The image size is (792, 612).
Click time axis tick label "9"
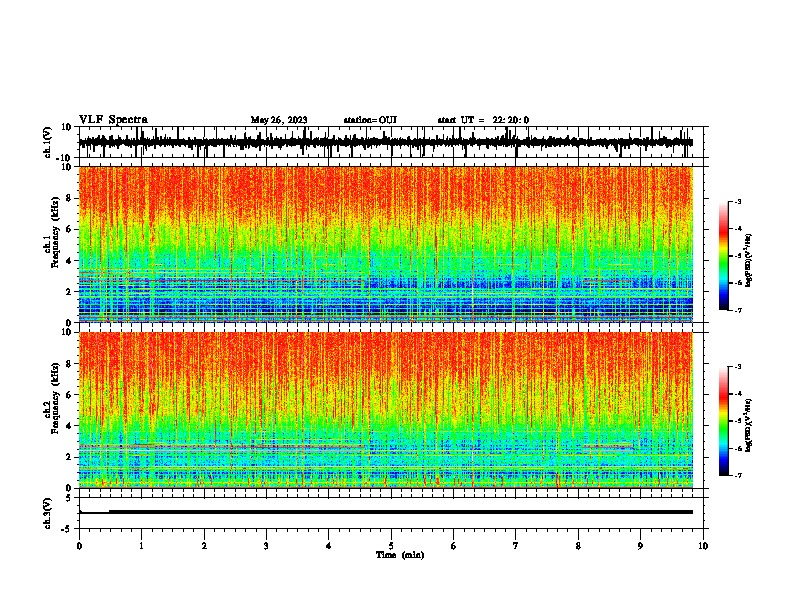640,545
